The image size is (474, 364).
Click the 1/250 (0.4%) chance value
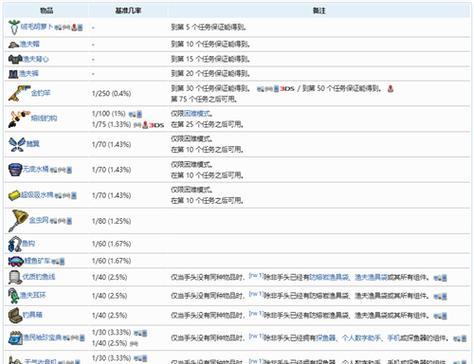(x=111, y=93)
